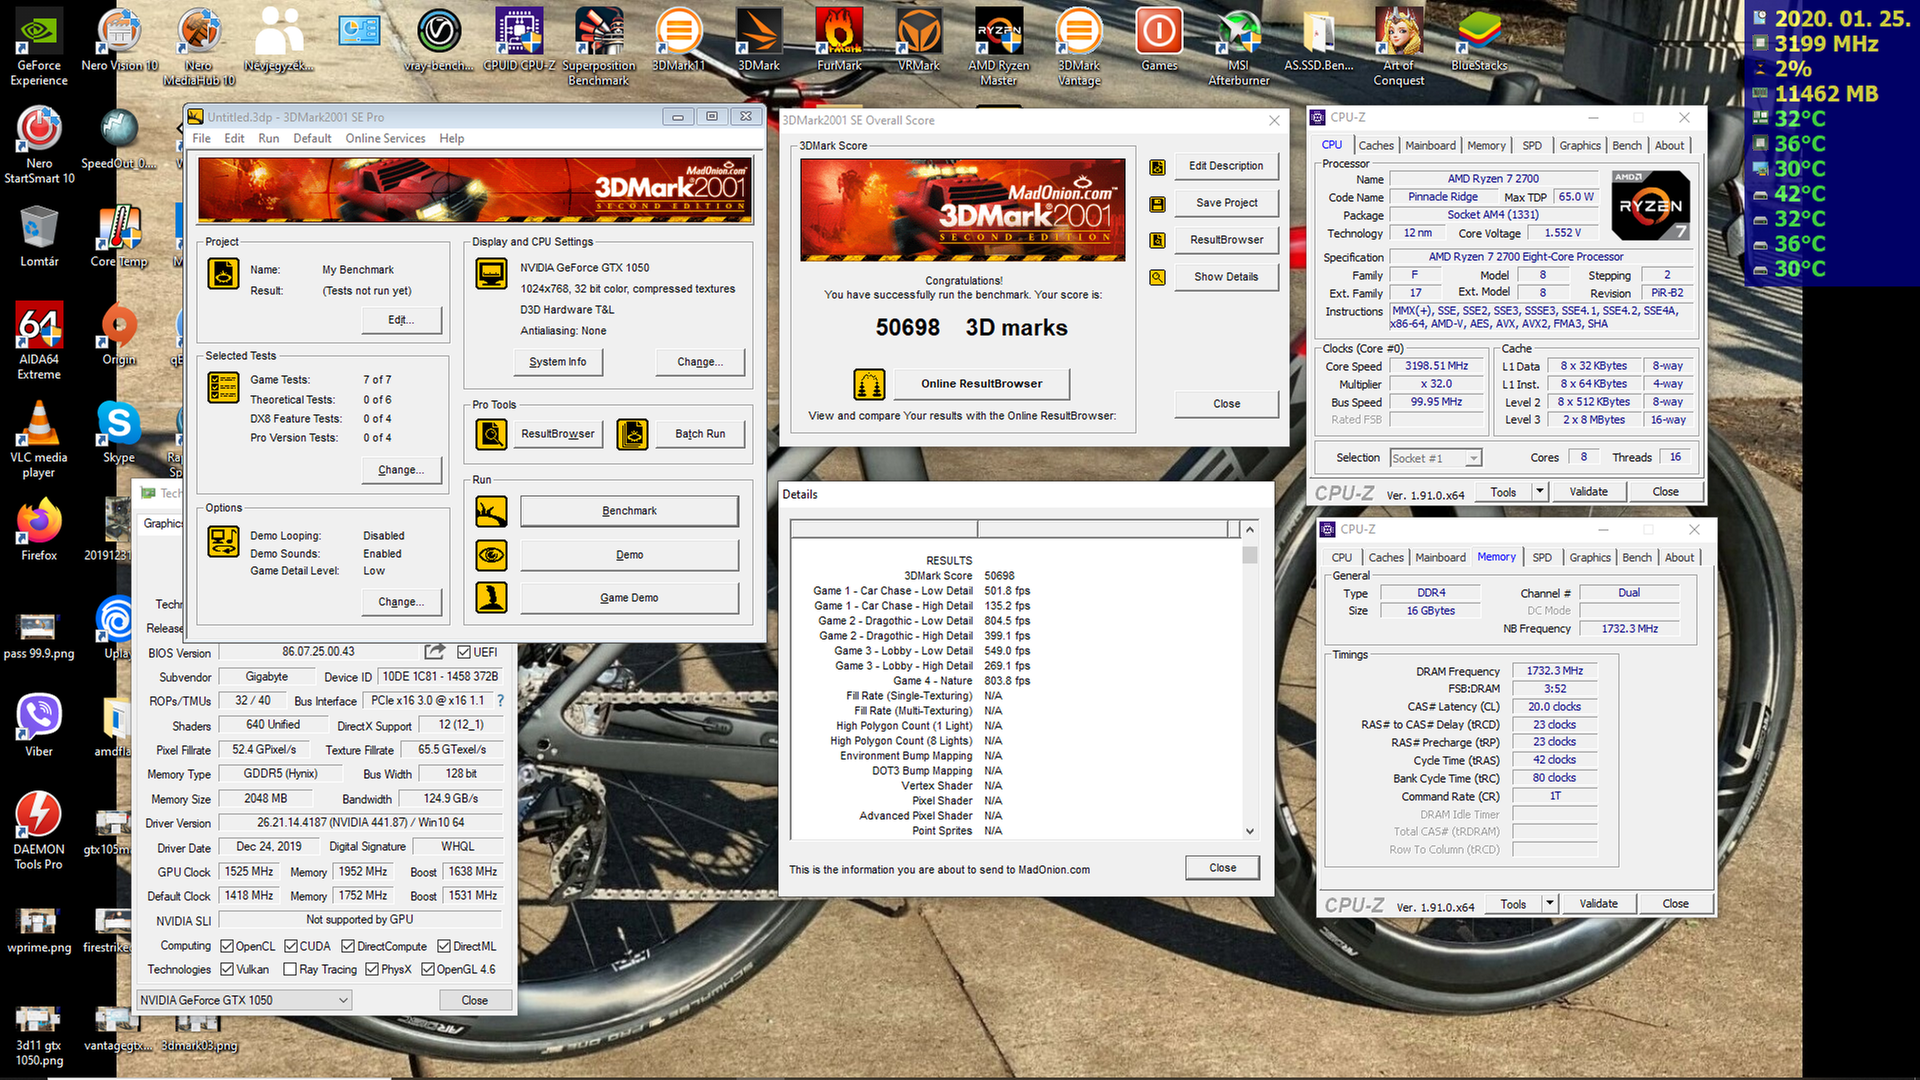
Task: Toggle the Vulkan checkbox in GPU-Z
Action: point(227,969)
